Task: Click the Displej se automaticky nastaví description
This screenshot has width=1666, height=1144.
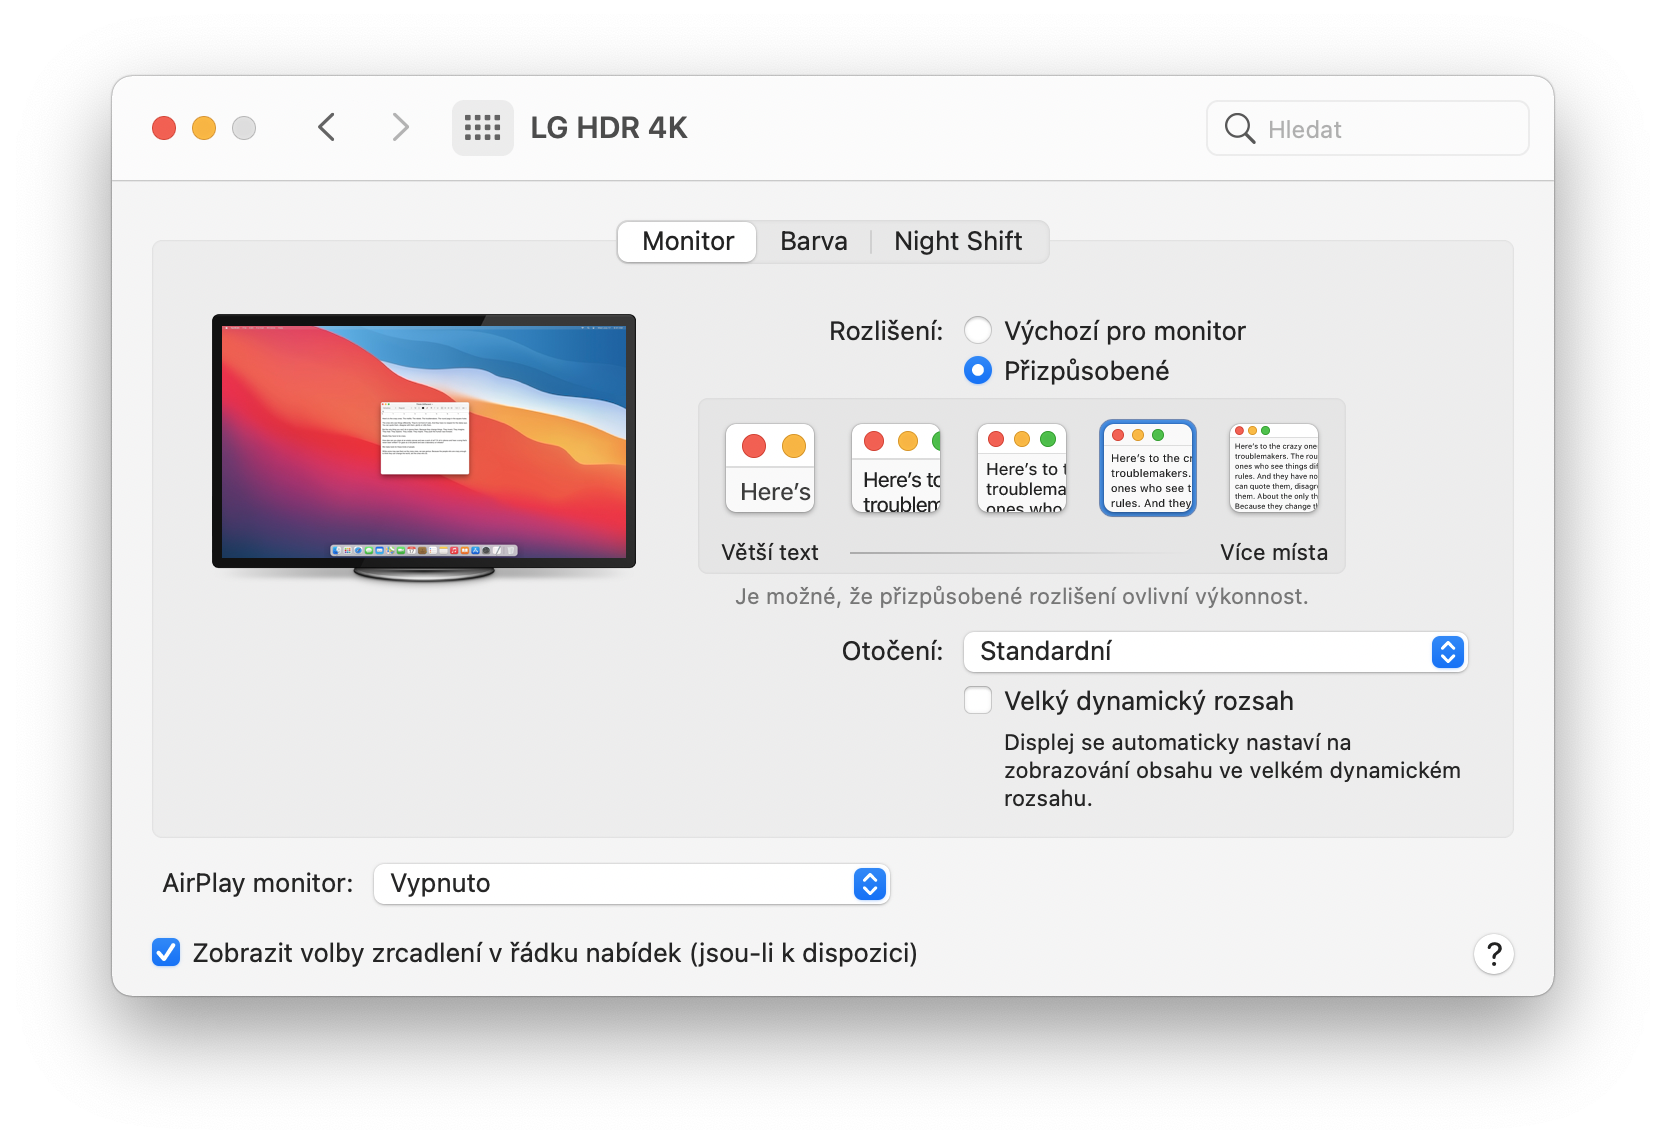Action: tap(1232, 770)
